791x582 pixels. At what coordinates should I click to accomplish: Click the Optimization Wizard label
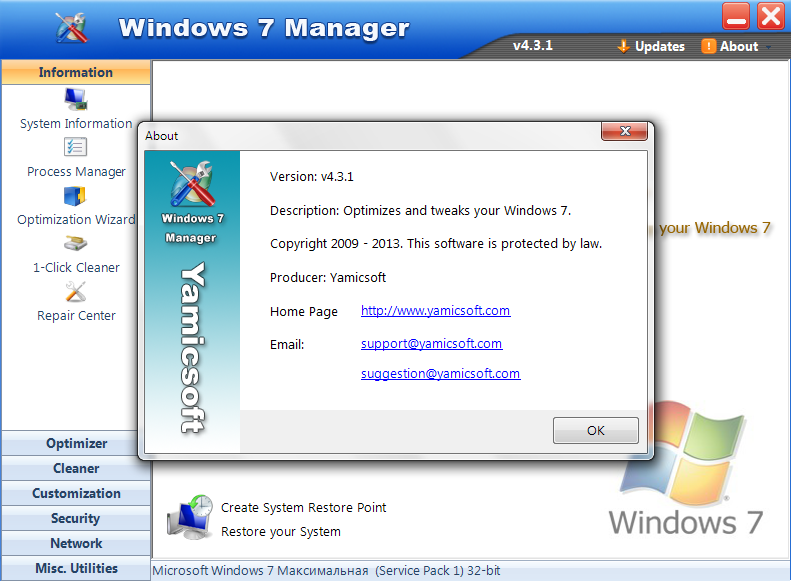pos(76,219)
